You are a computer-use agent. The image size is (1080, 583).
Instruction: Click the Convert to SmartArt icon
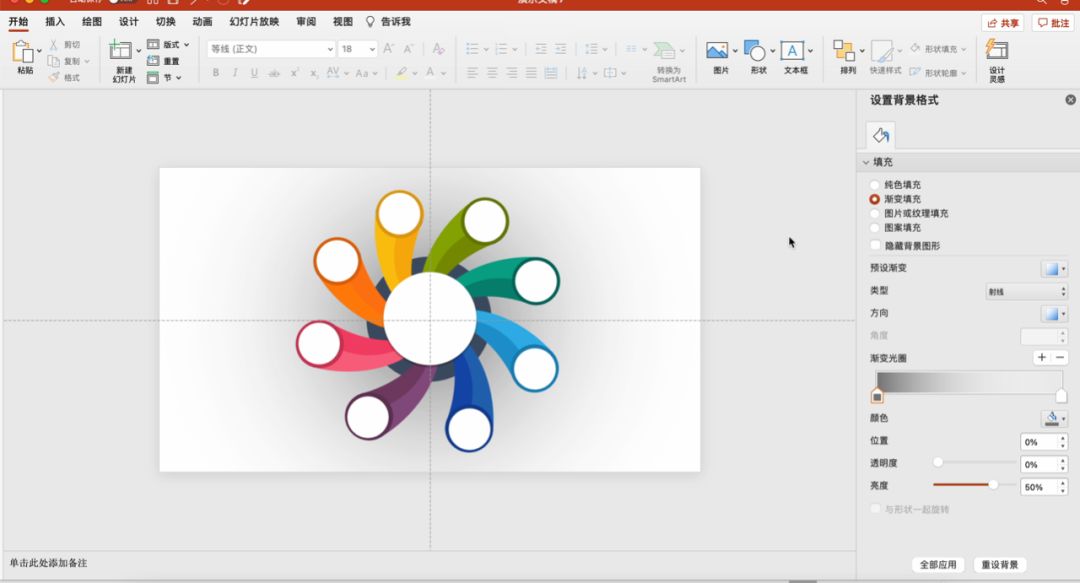pos(665,50)
